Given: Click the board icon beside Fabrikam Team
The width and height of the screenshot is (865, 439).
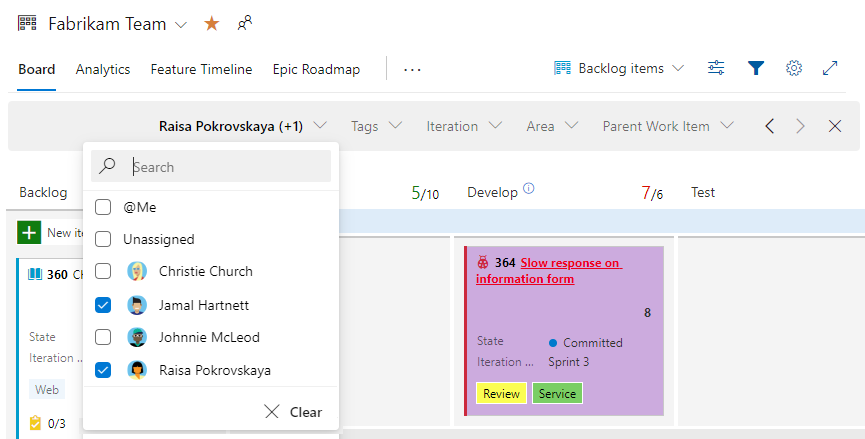Looking at the screenshot, I should point(27,23).
